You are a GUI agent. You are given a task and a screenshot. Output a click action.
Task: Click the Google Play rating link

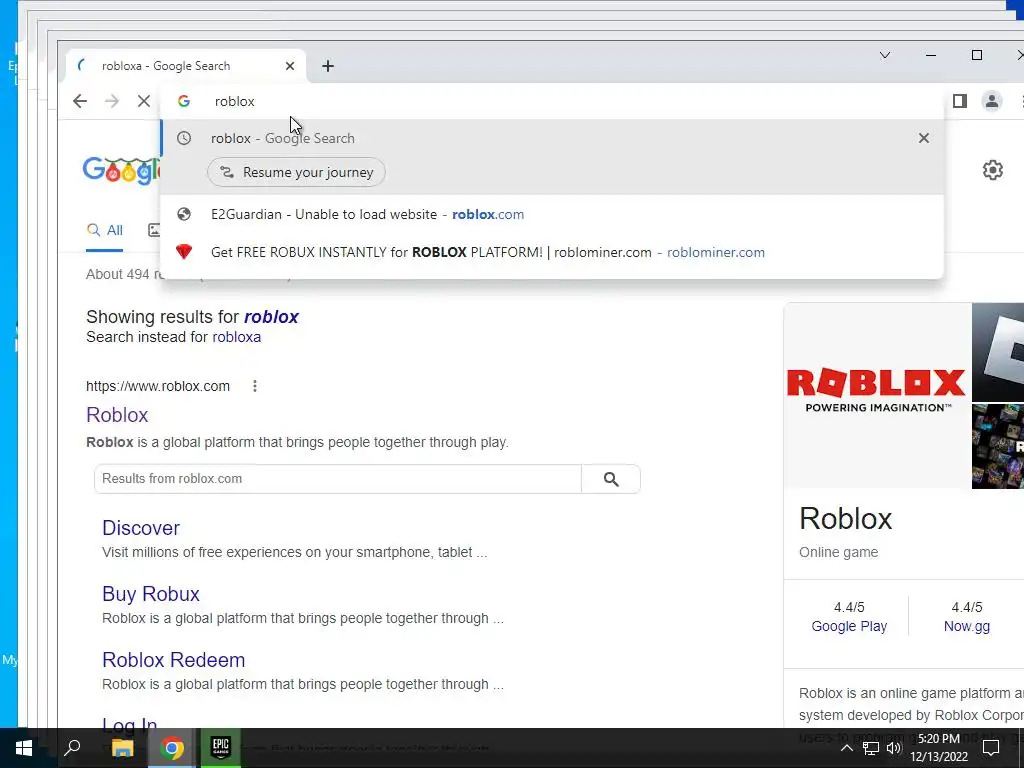click(849, 626)
